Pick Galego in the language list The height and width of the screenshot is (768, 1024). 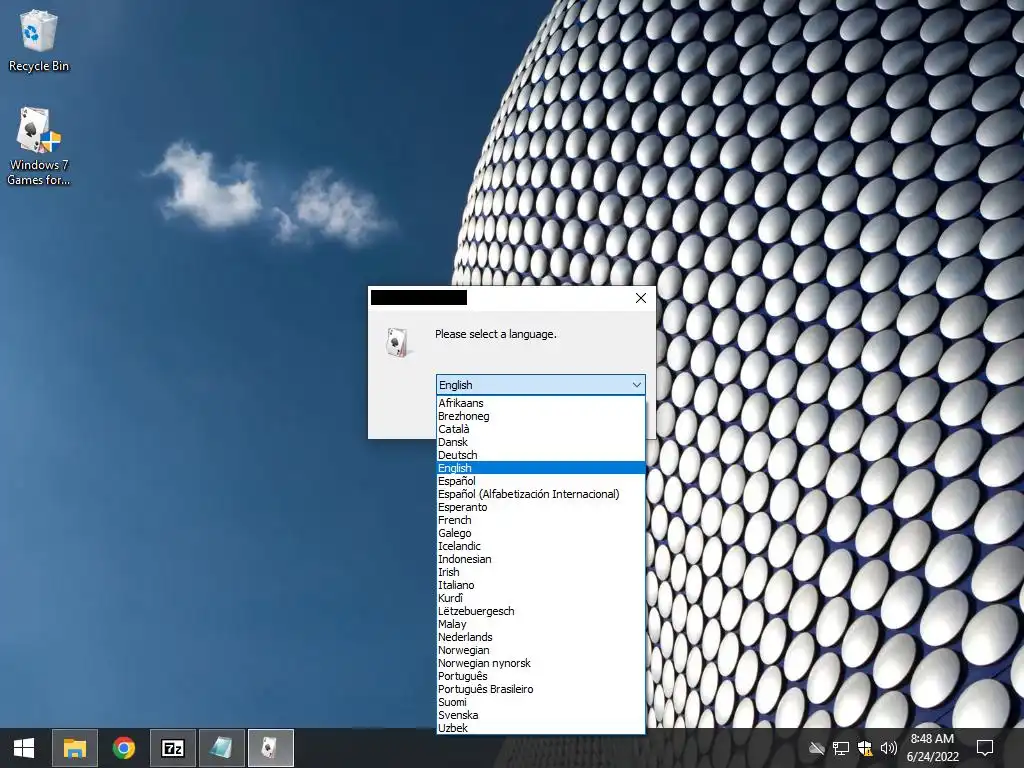pos(541,533)
